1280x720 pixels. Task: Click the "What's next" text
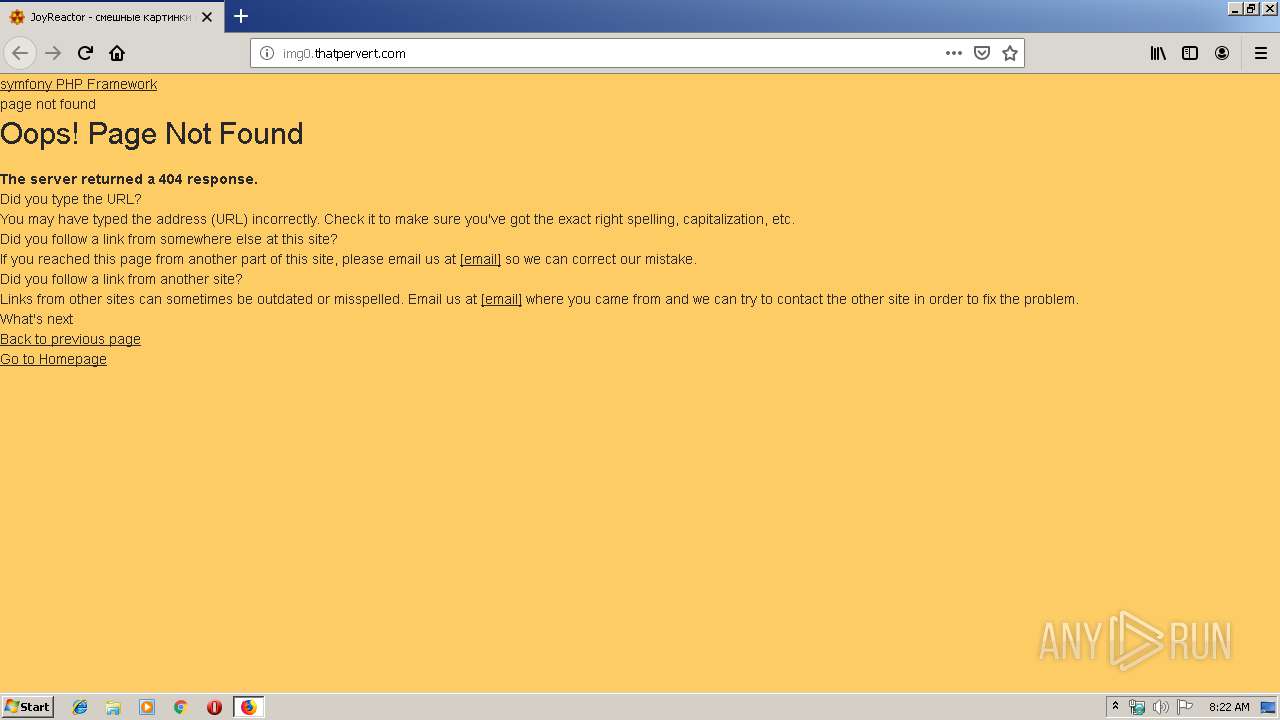(x=37, y=319)
